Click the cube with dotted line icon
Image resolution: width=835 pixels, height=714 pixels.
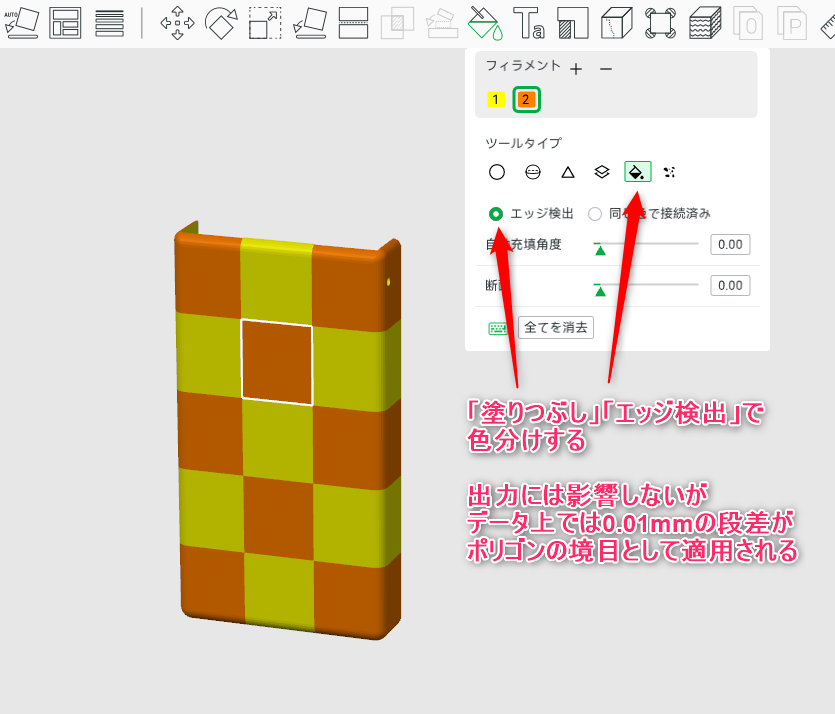pos(617,23)
